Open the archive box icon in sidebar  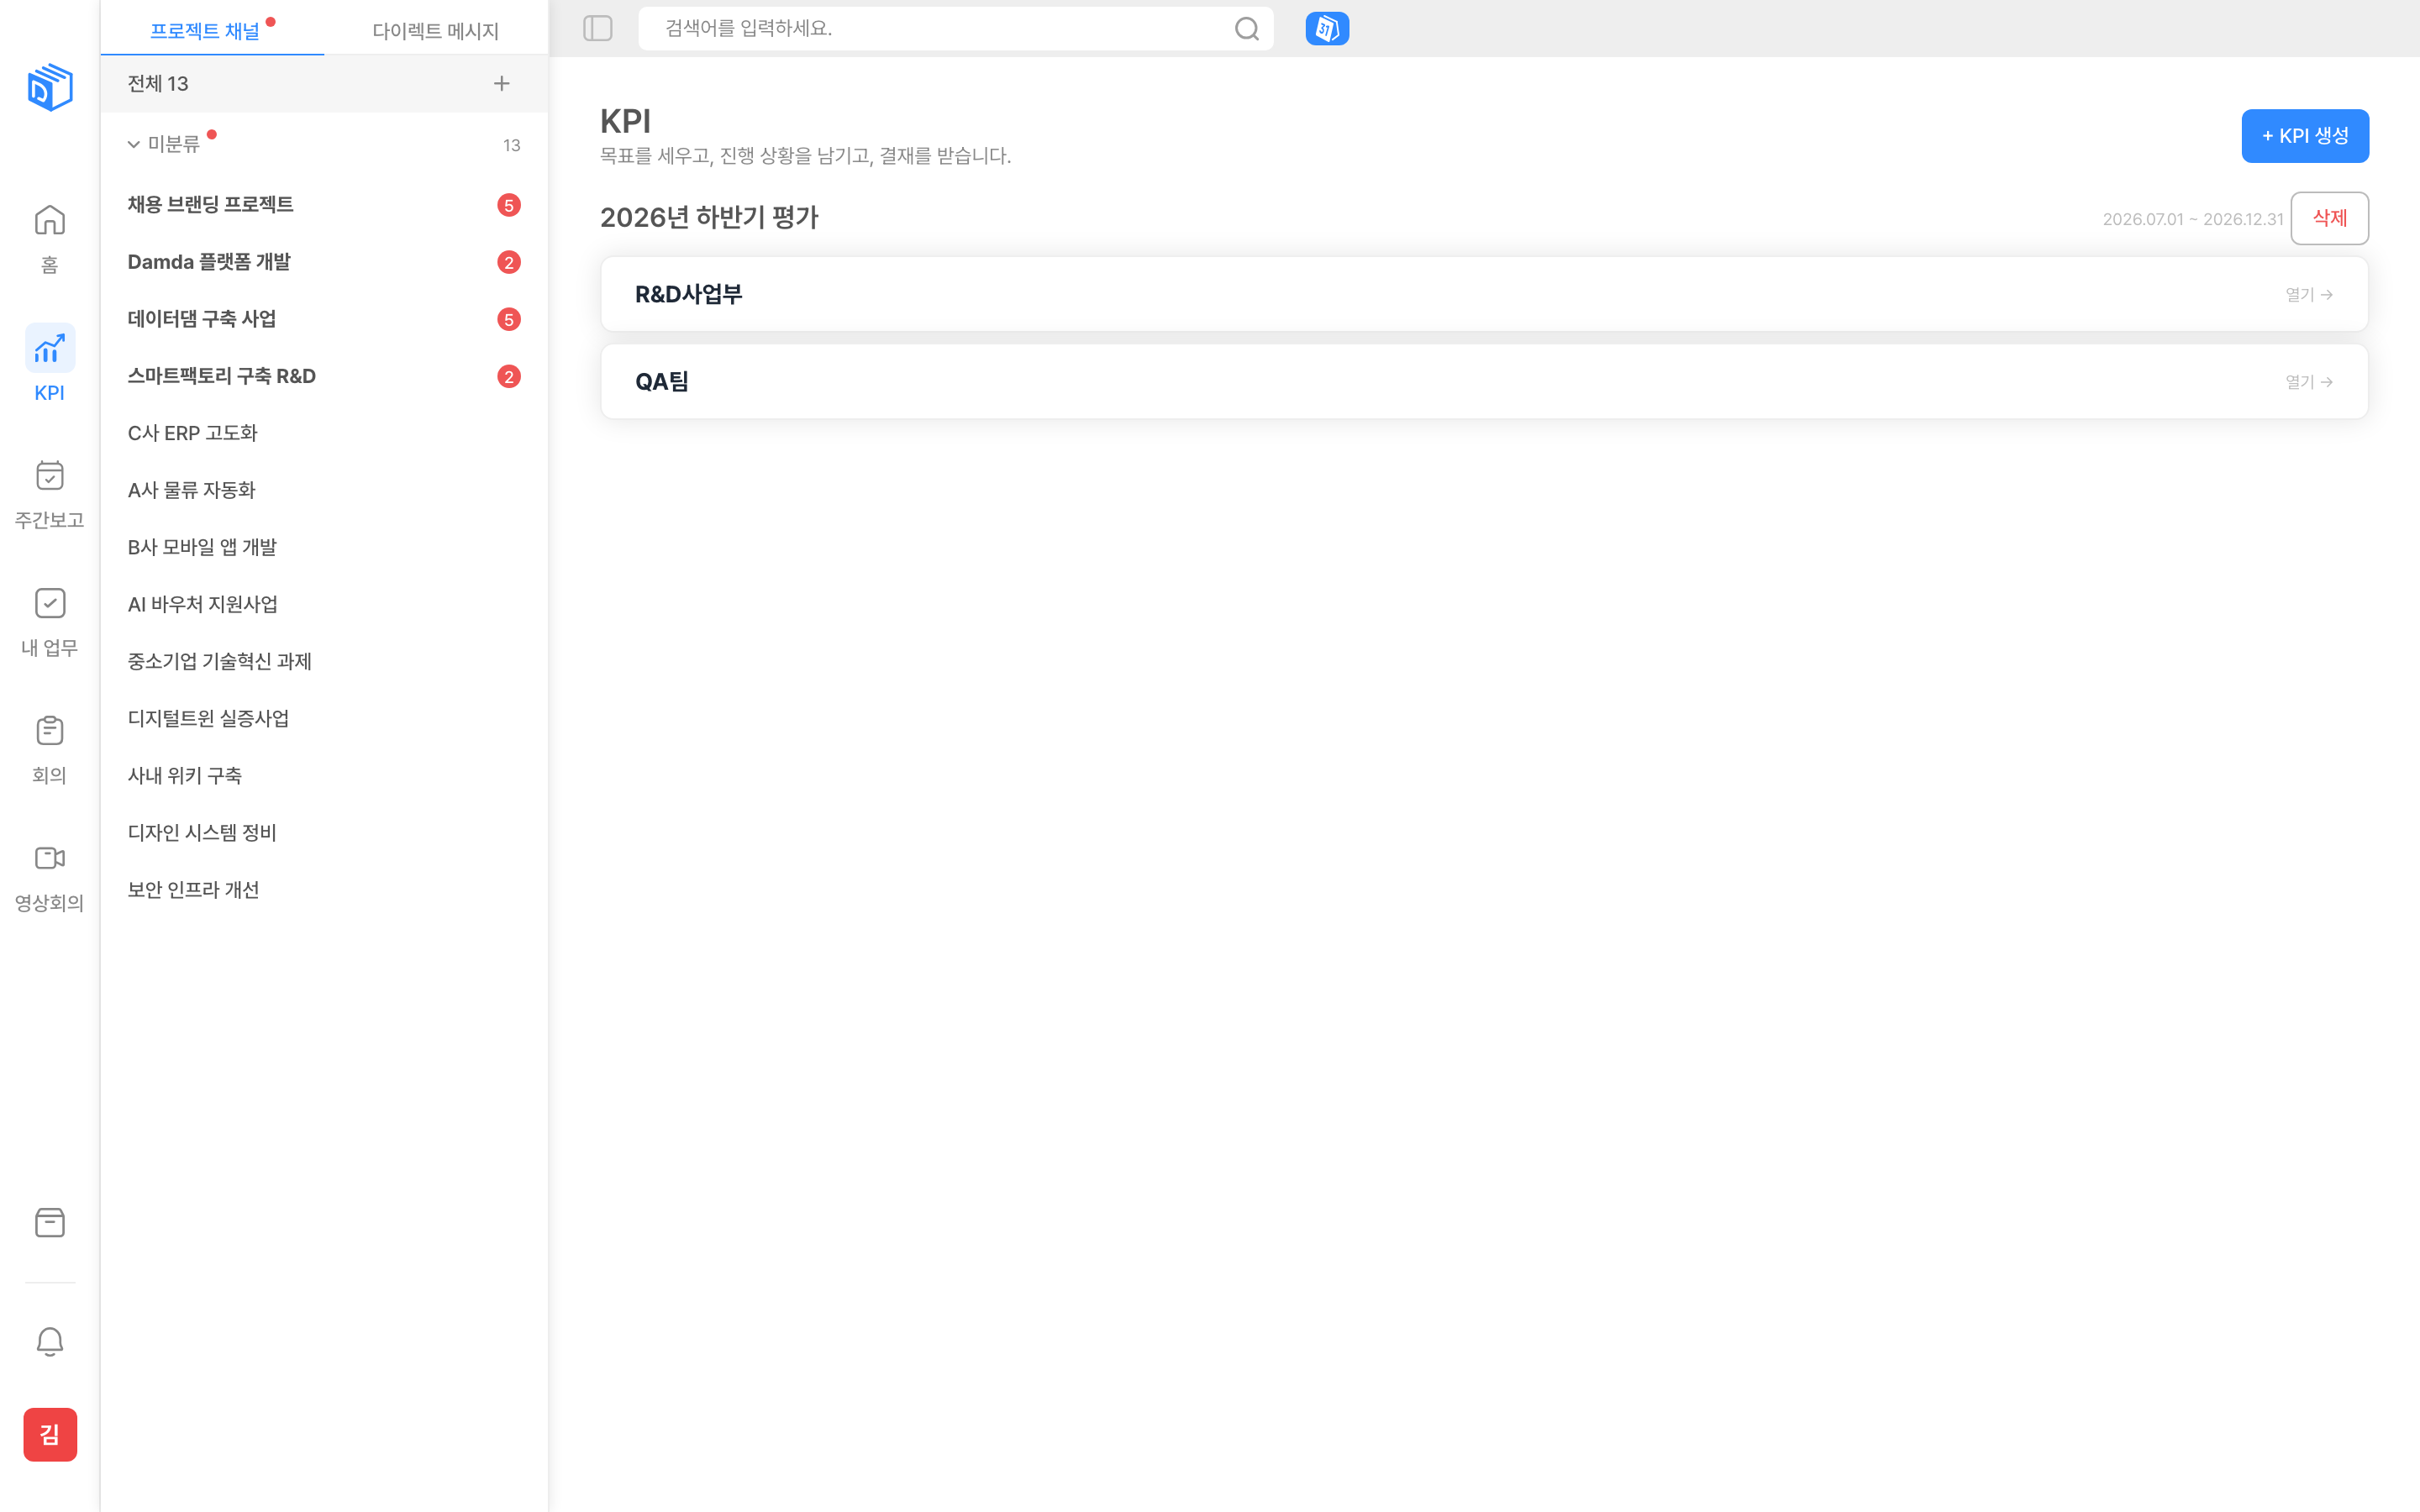[x=49, y=1222]
